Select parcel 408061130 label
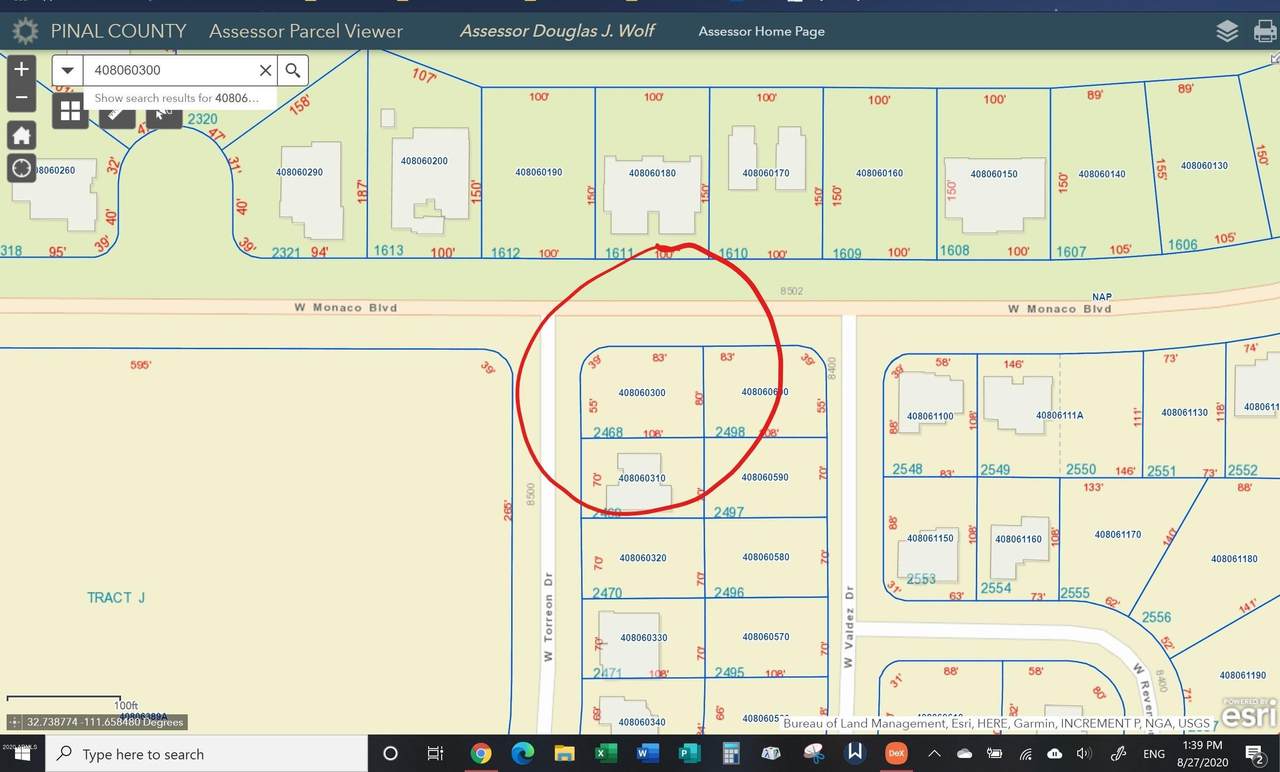The width and height of the screenshot is (1280, 772). [x=1185, y=412]
